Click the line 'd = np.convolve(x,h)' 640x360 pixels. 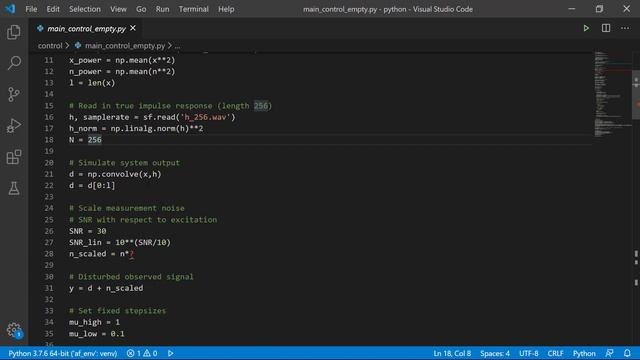tap(115, 174)
